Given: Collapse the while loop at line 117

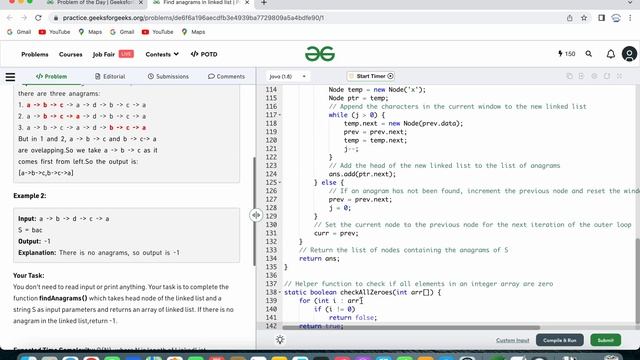Looking at the screenshot, I should coord(280,115).
